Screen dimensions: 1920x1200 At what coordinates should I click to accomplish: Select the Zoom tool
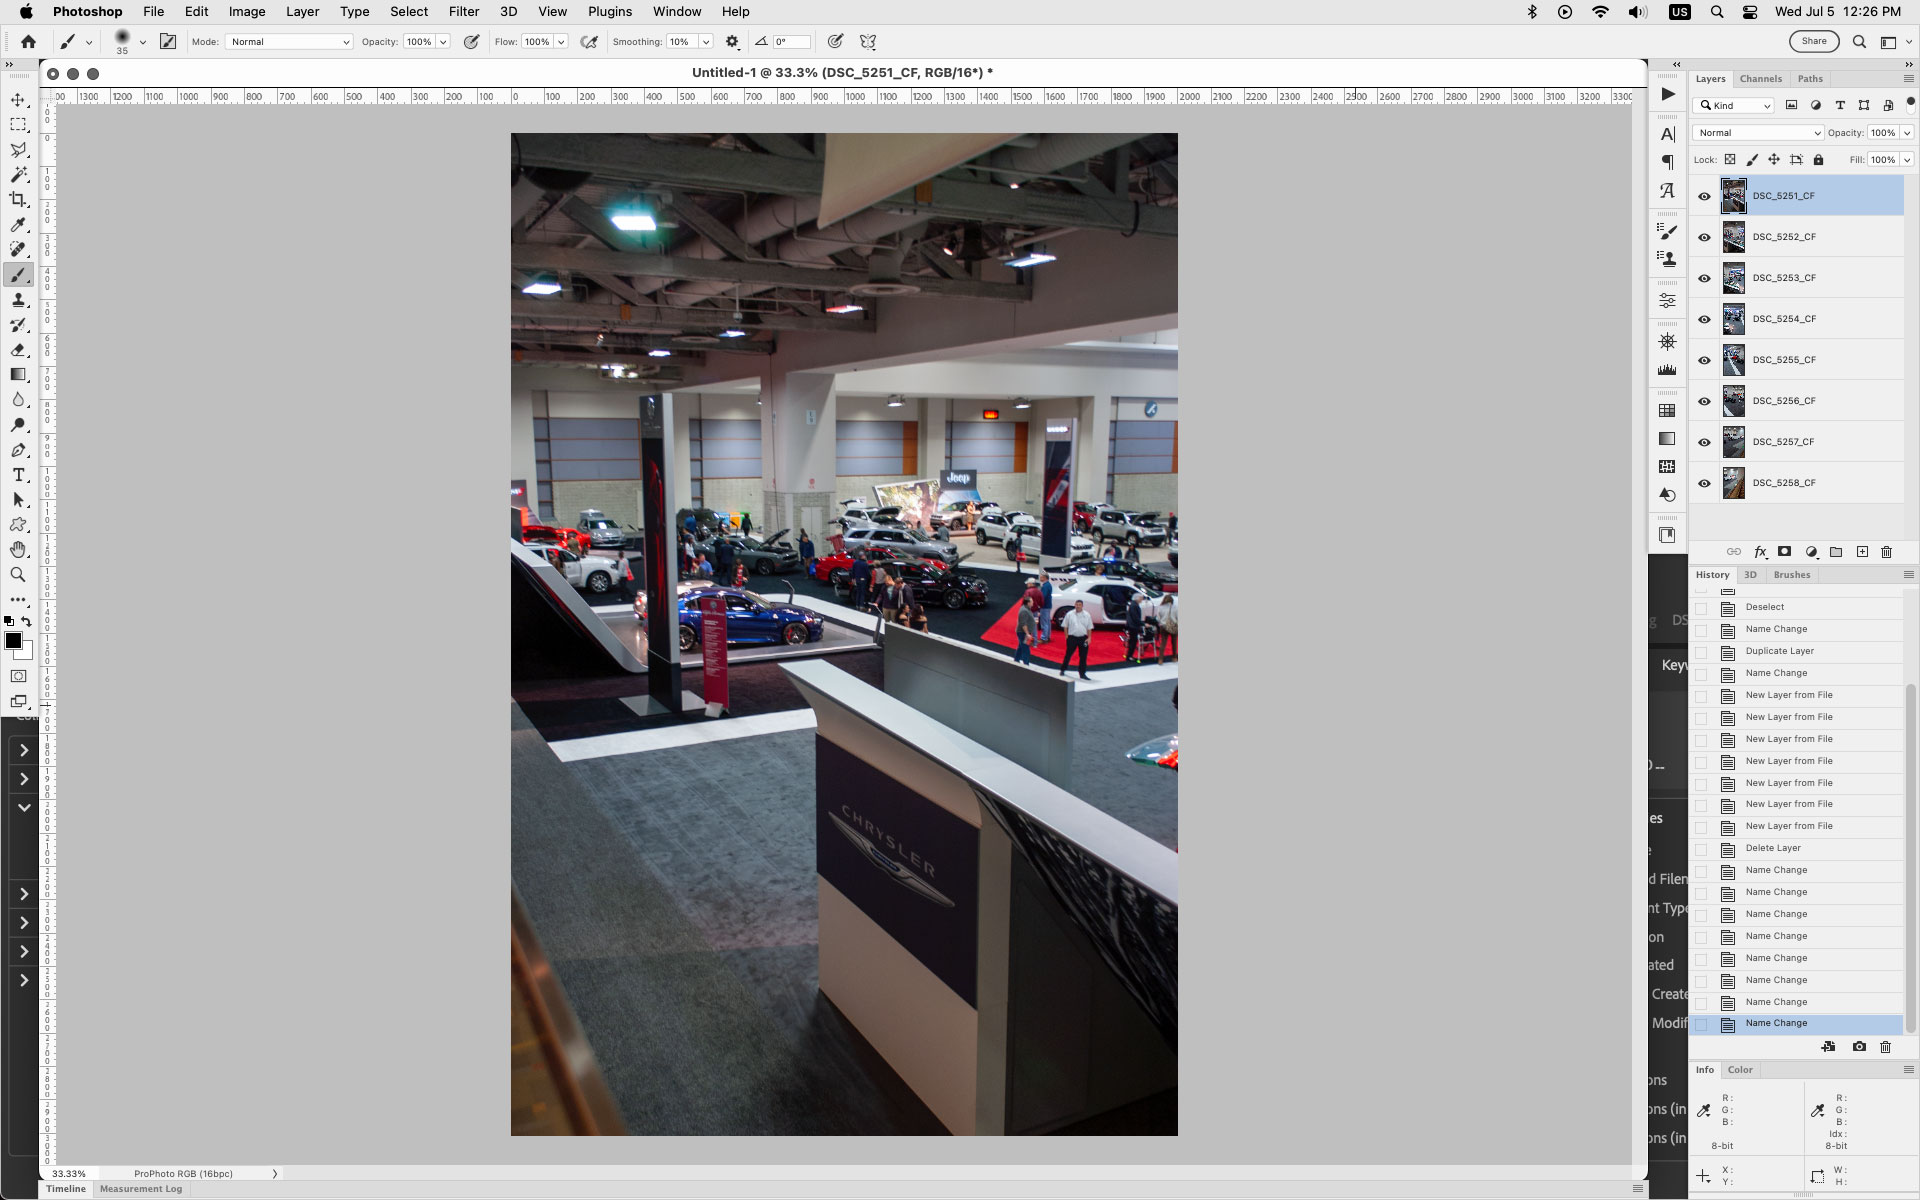coord(19,575)
